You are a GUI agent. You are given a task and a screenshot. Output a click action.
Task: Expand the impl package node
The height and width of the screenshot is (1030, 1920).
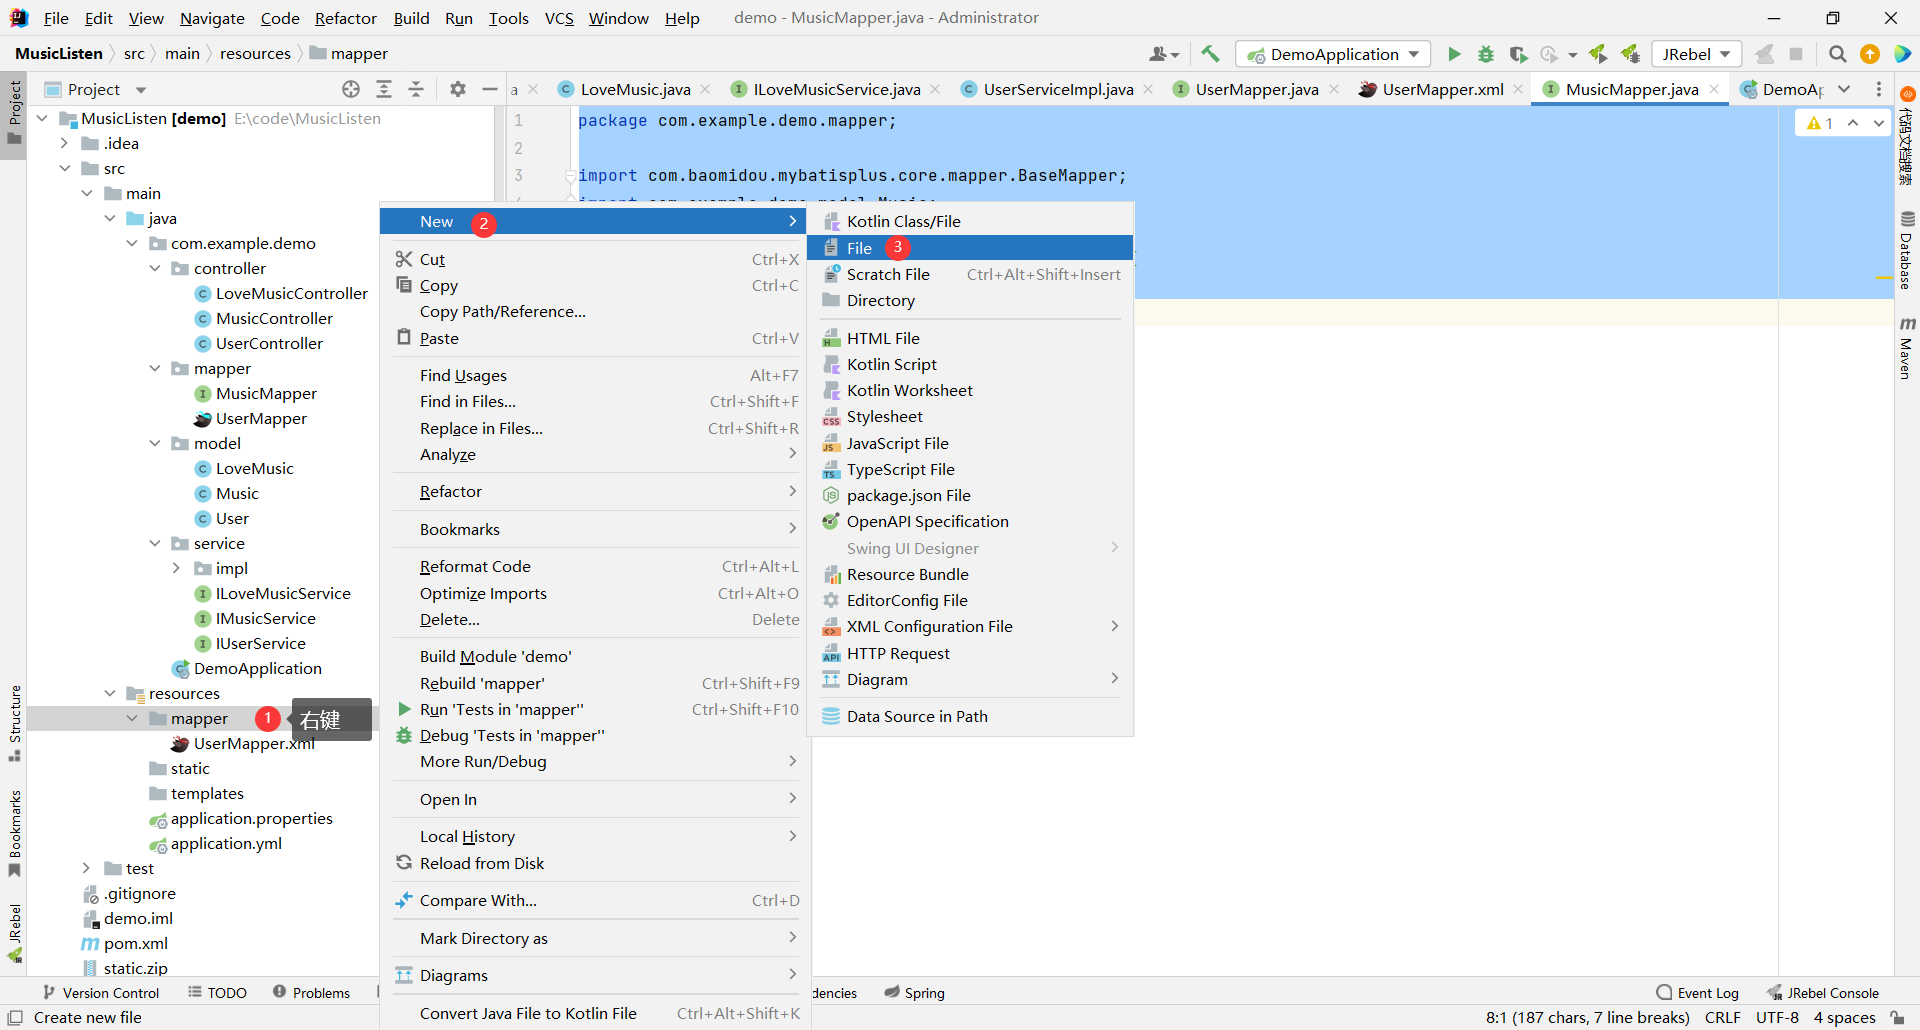point(177,568)
